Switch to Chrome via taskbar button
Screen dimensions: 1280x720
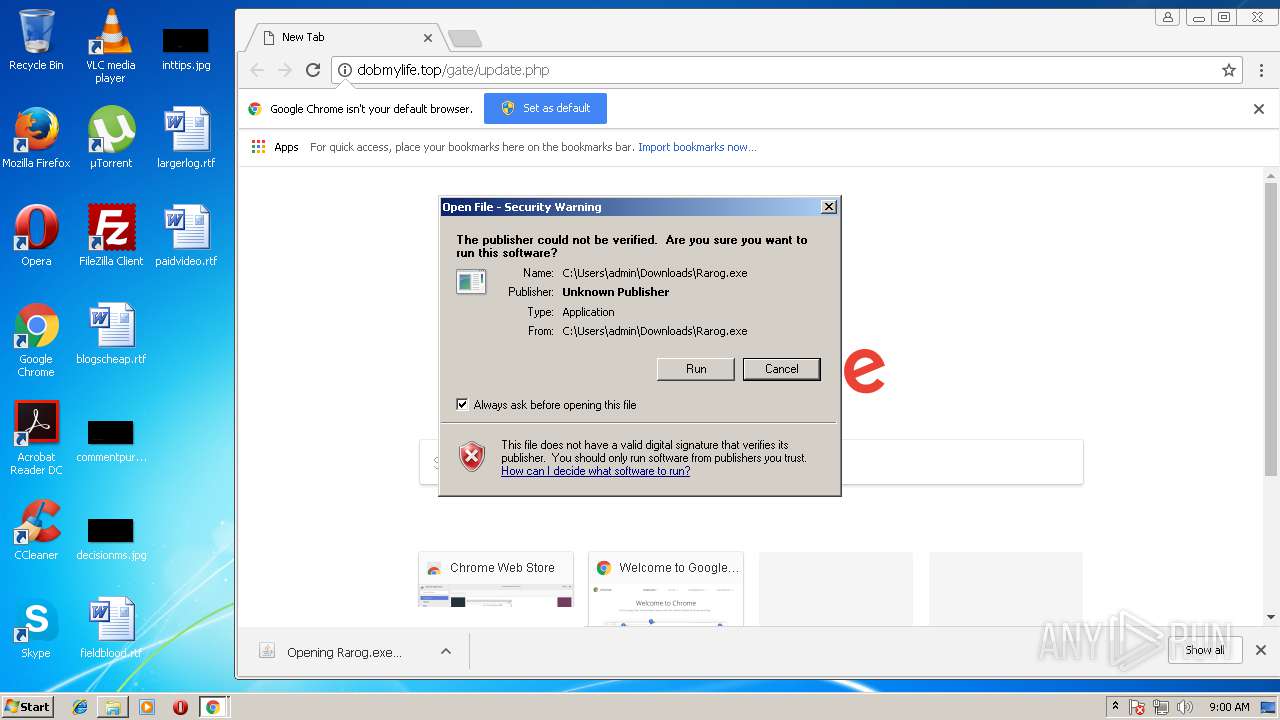pos(213,707)
